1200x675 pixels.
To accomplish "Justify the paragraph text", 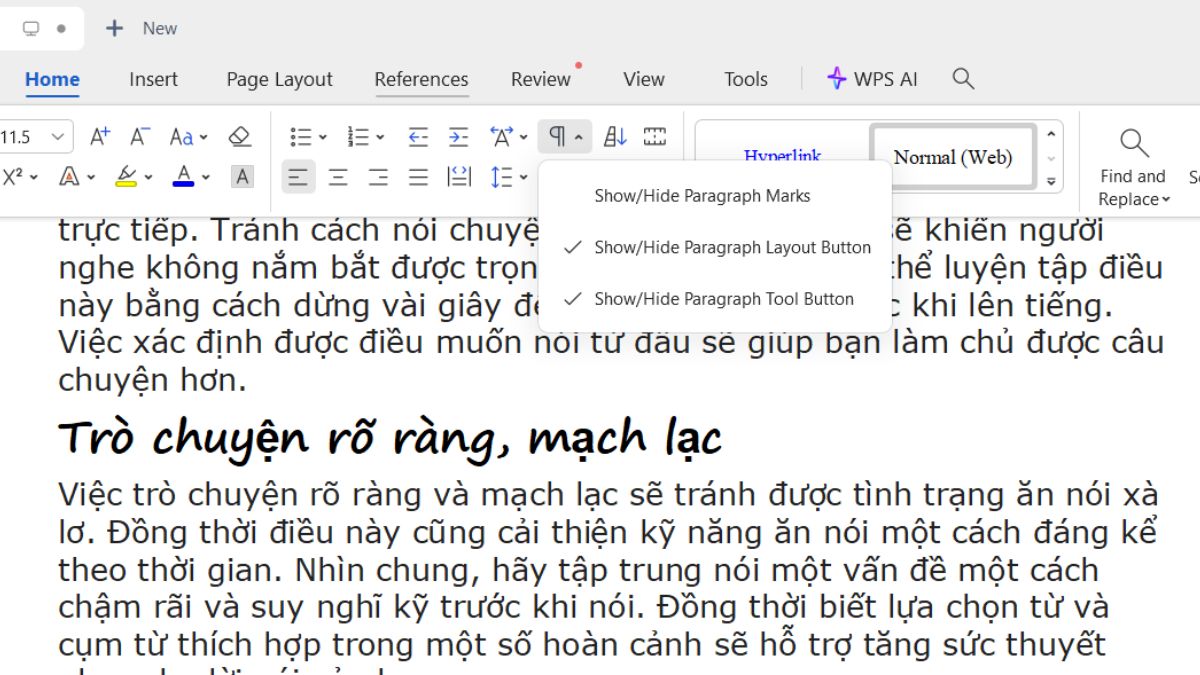I will point(418,178).
